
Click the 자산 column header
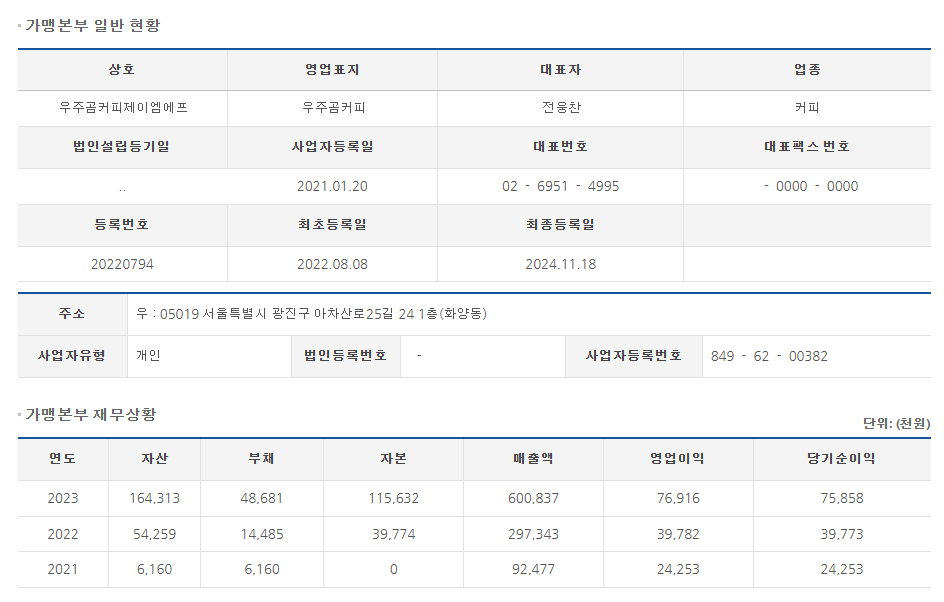[x=155, y=459]
